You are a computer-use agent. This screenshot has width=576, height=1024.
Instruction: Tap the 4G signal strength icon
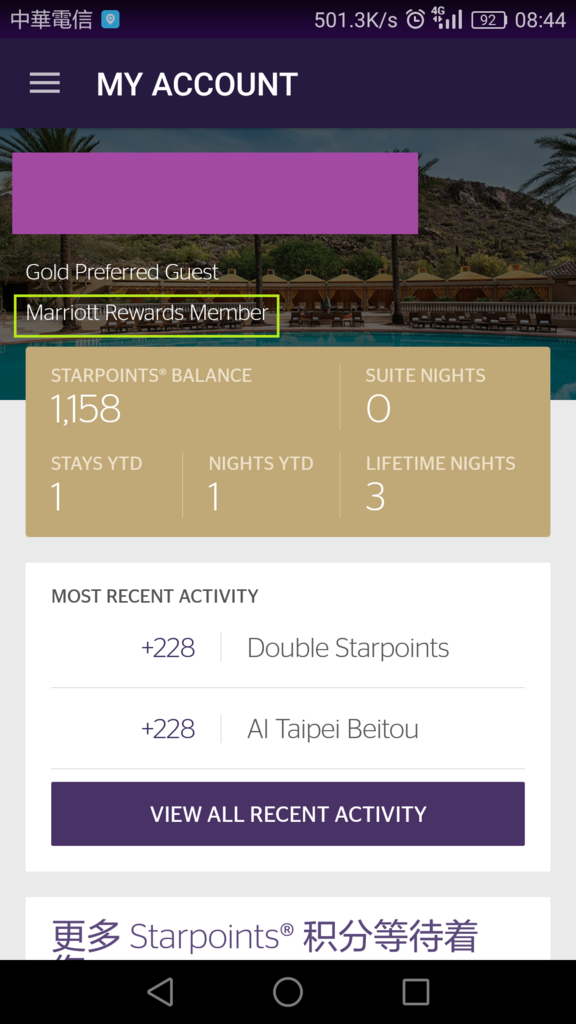(447, 18)
